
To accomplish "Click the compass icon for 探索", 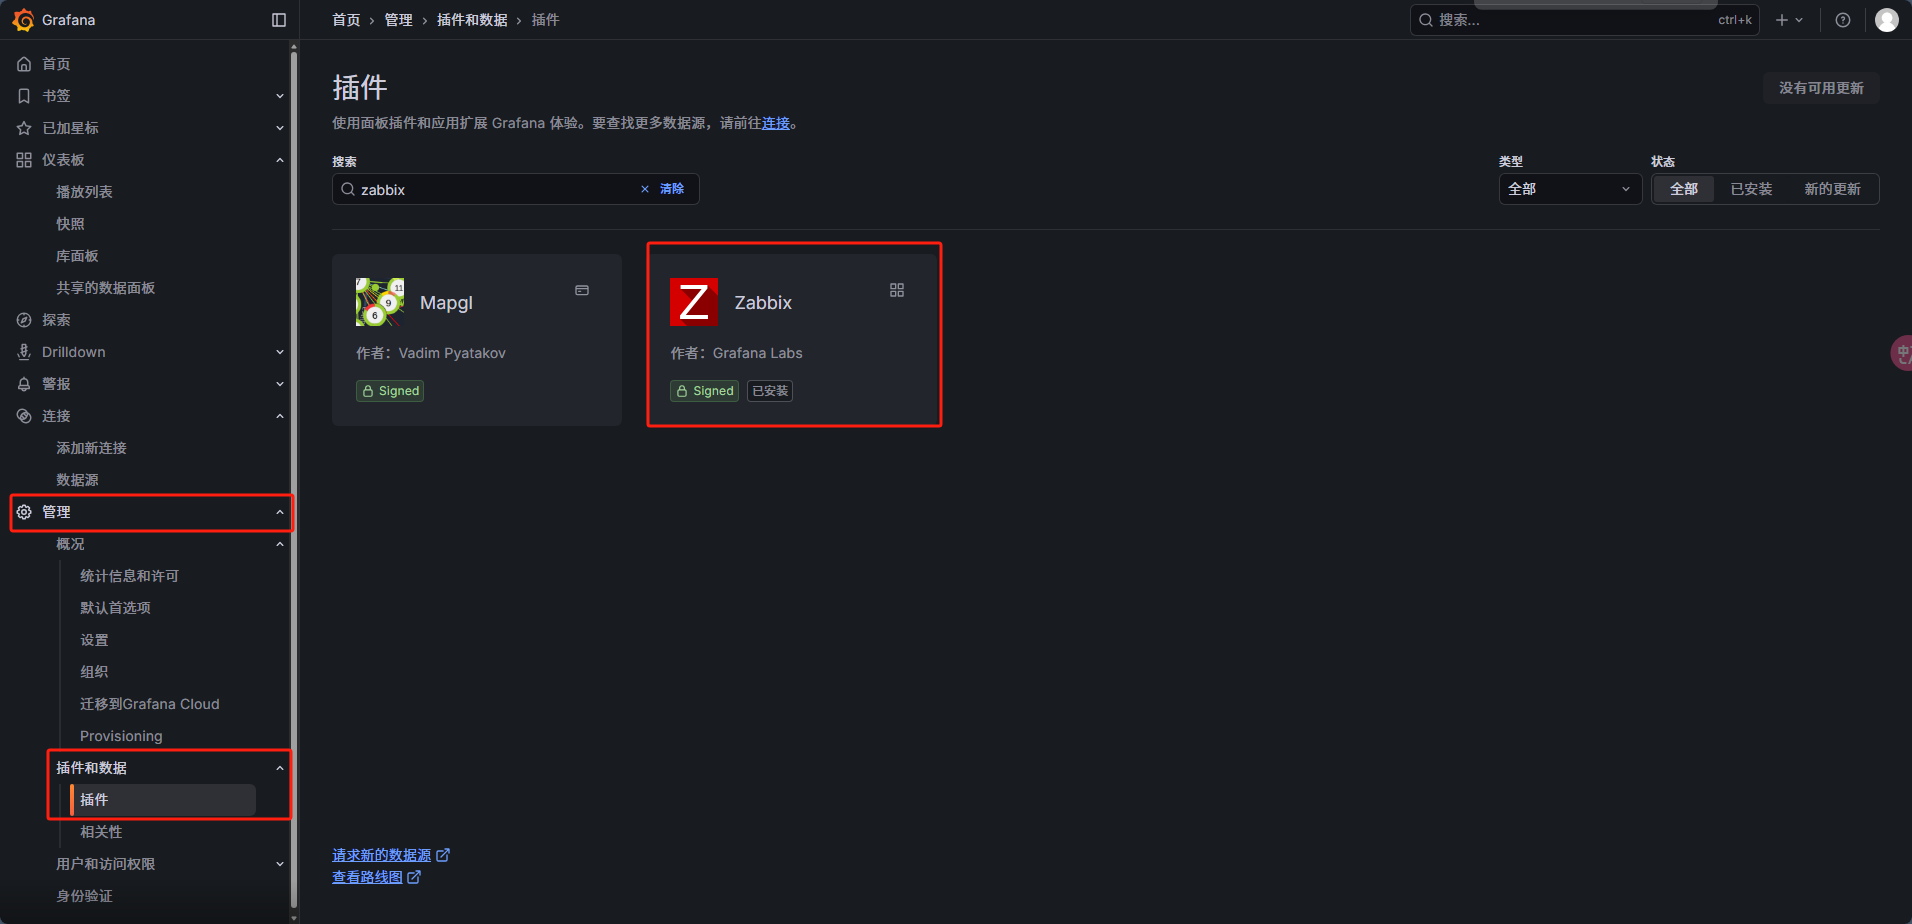I will tap(24, 320).
